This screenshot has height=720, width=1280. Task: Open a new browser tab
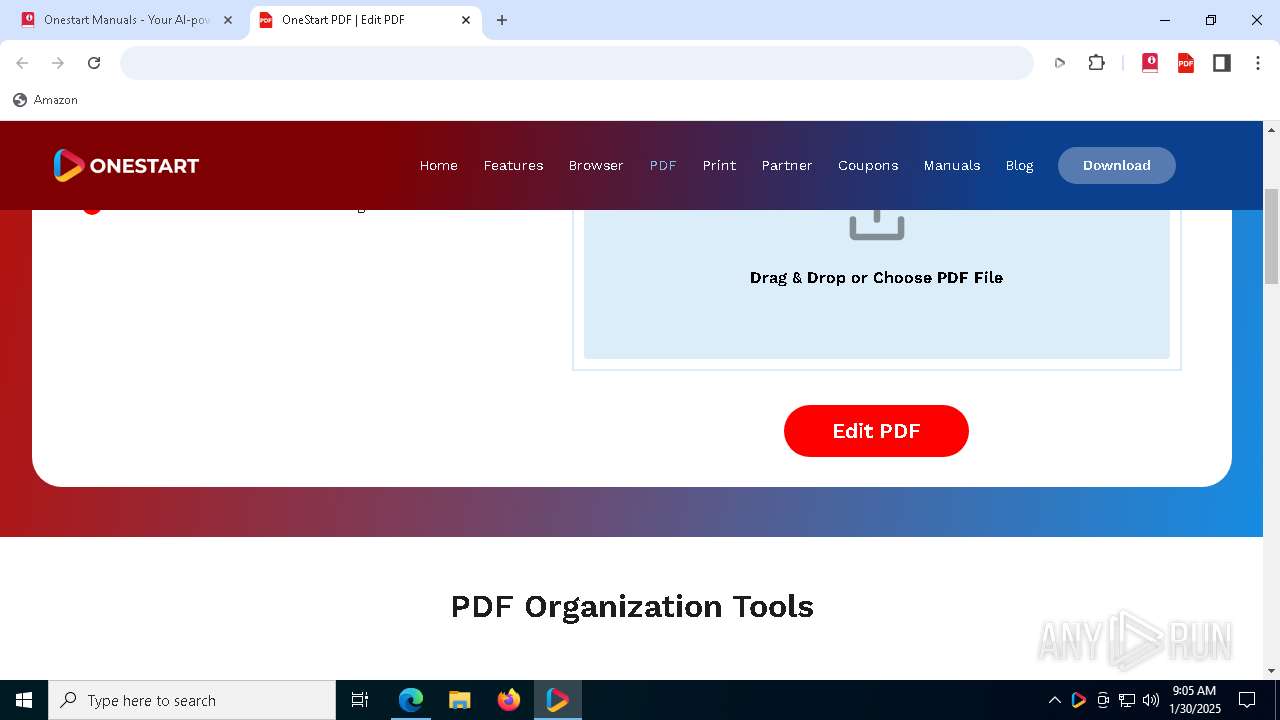[502, 20]
